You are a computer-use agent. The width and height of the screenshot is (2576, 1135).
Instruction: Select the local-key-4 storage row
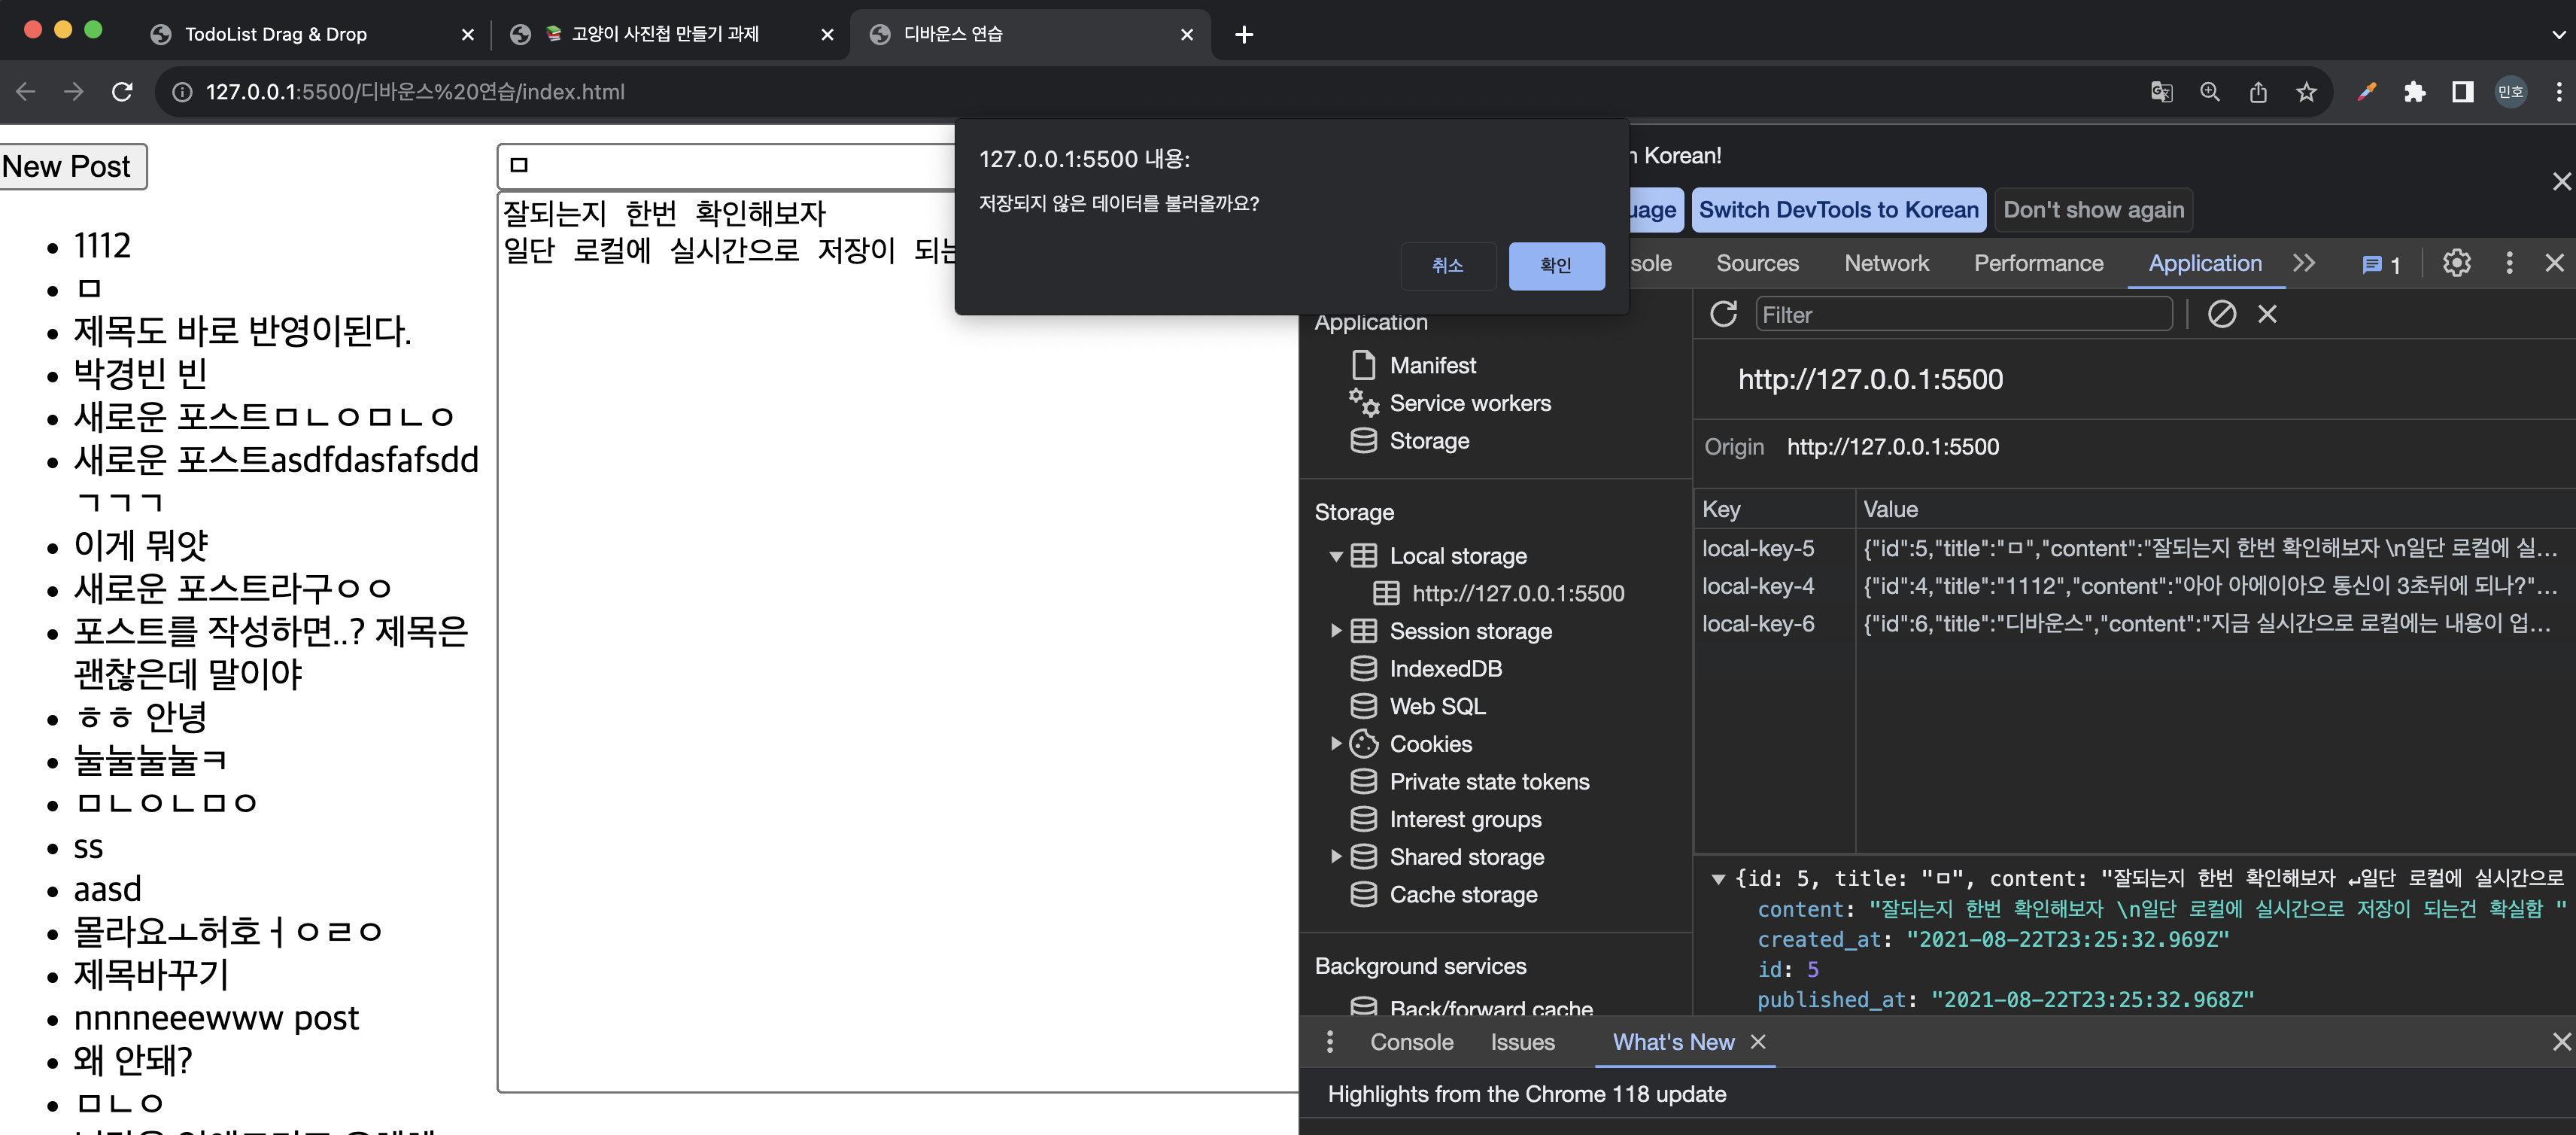click(1758, 586)
